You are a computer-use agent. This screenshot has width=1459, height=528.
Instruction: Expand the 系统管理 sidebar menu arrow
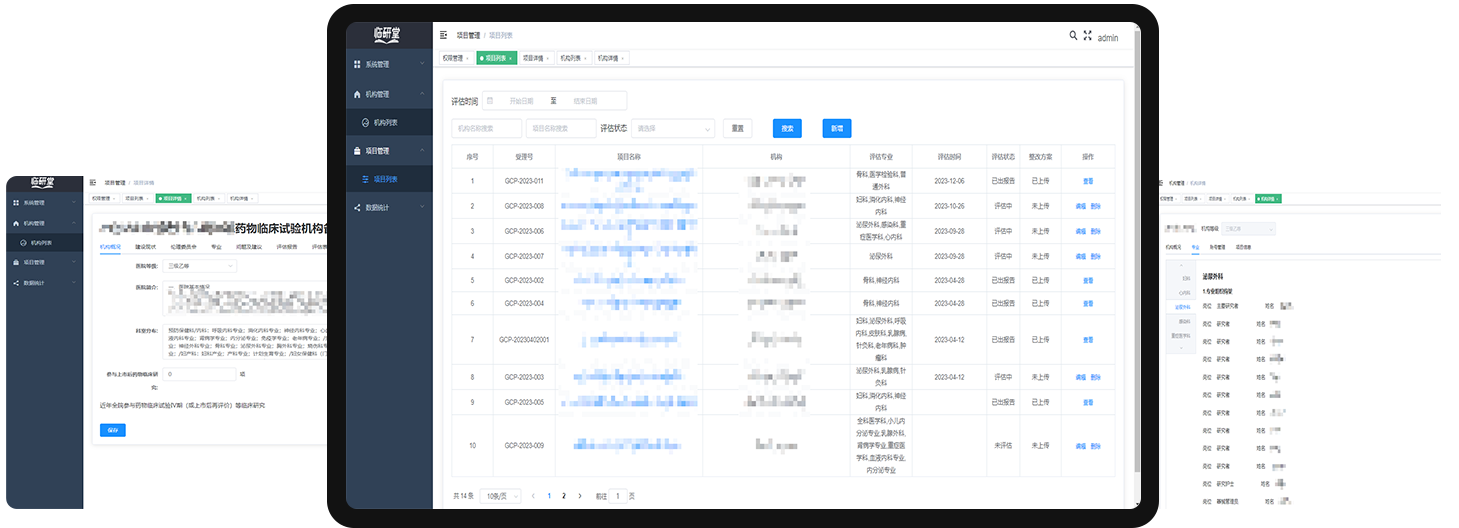point(423,64)
